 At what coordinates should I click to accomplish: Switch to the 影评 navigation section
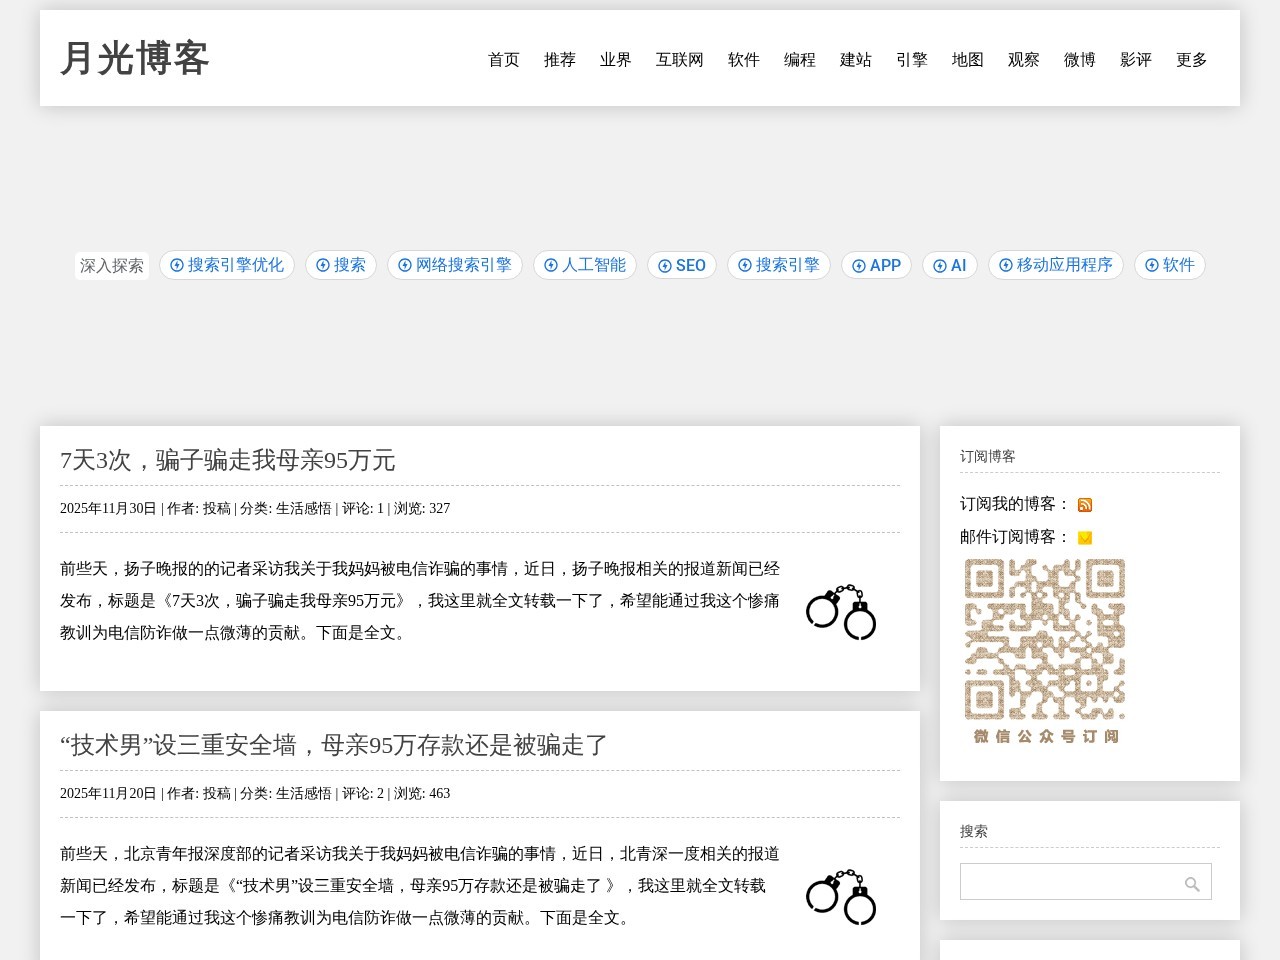tap(1135, 60)
